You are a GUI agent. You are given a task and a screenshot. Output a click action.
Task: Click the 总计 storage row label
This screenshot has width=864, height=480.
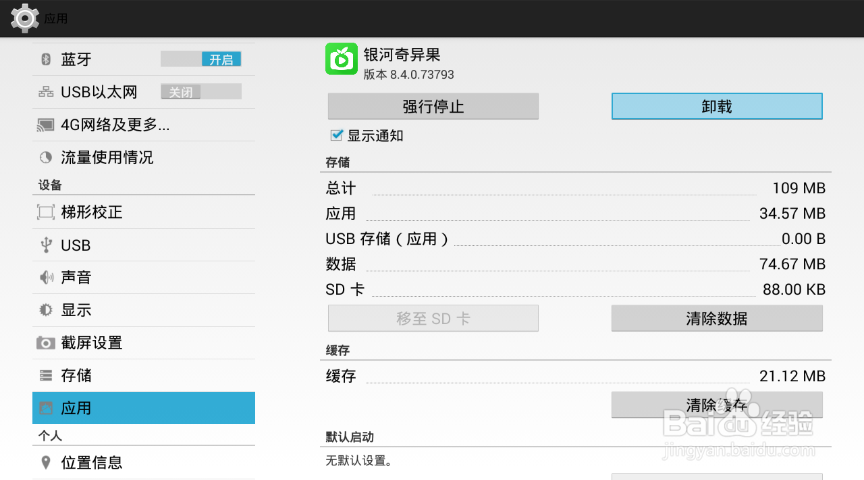(341, 188)
